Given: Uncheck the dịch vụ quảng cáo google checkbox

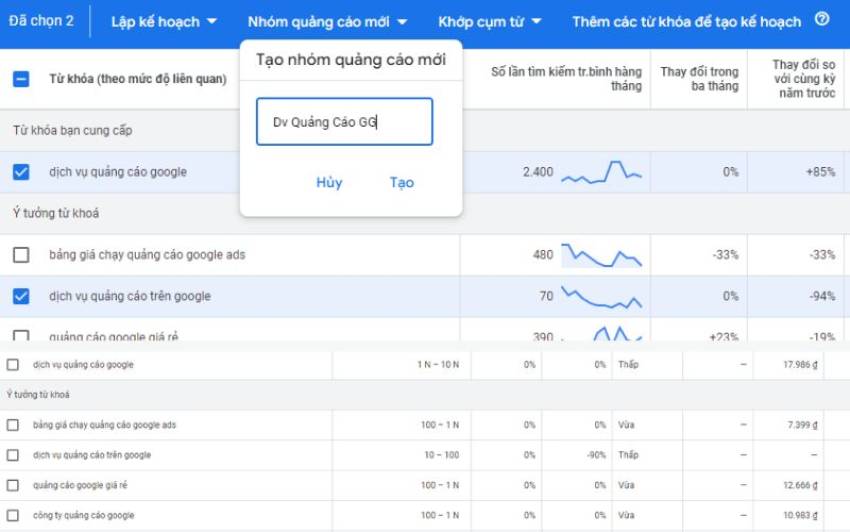Looking at the screenshot, I should tap(21, 172).
